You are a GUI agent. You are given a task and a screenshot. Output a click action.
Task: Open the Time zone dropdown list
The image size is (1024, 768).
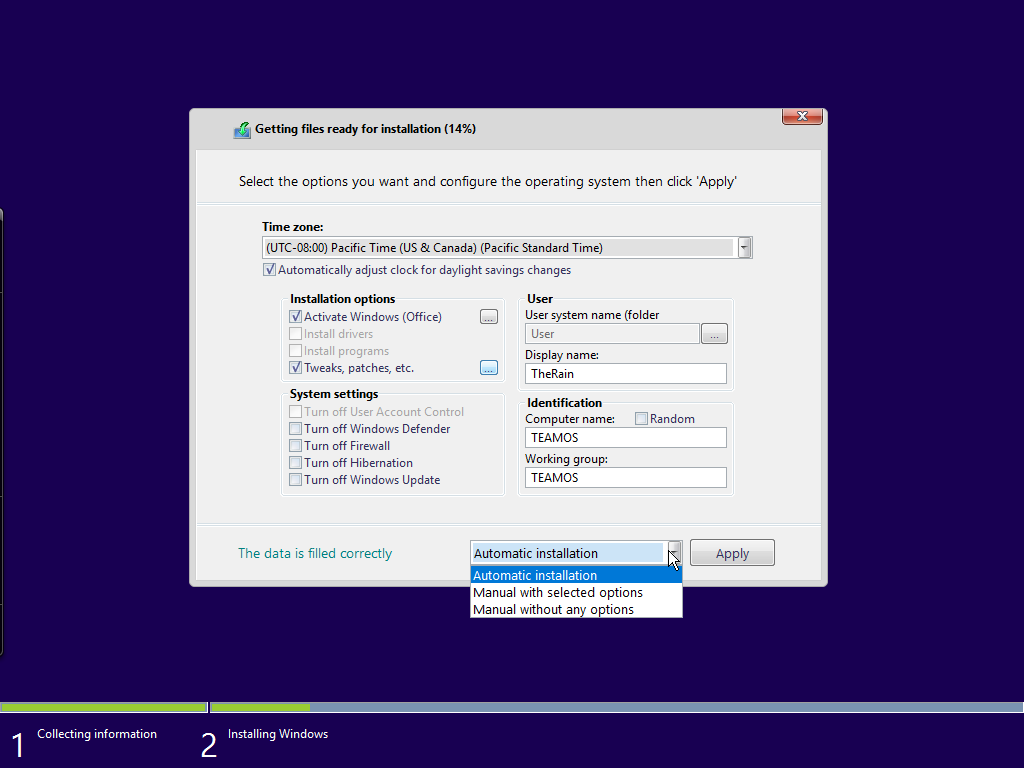[744, 248]
